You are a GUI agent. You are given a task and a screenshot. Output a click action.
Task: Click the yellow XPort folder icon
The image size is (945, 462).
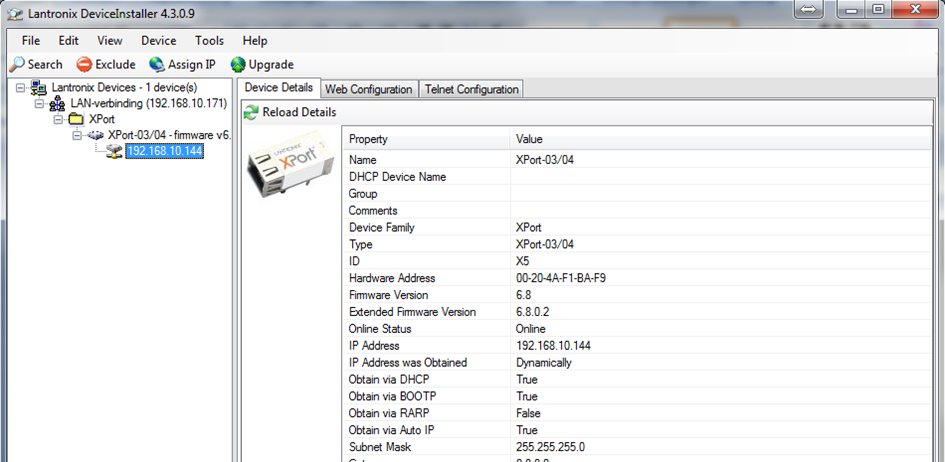pyautogui.click(x=76, y=119)
